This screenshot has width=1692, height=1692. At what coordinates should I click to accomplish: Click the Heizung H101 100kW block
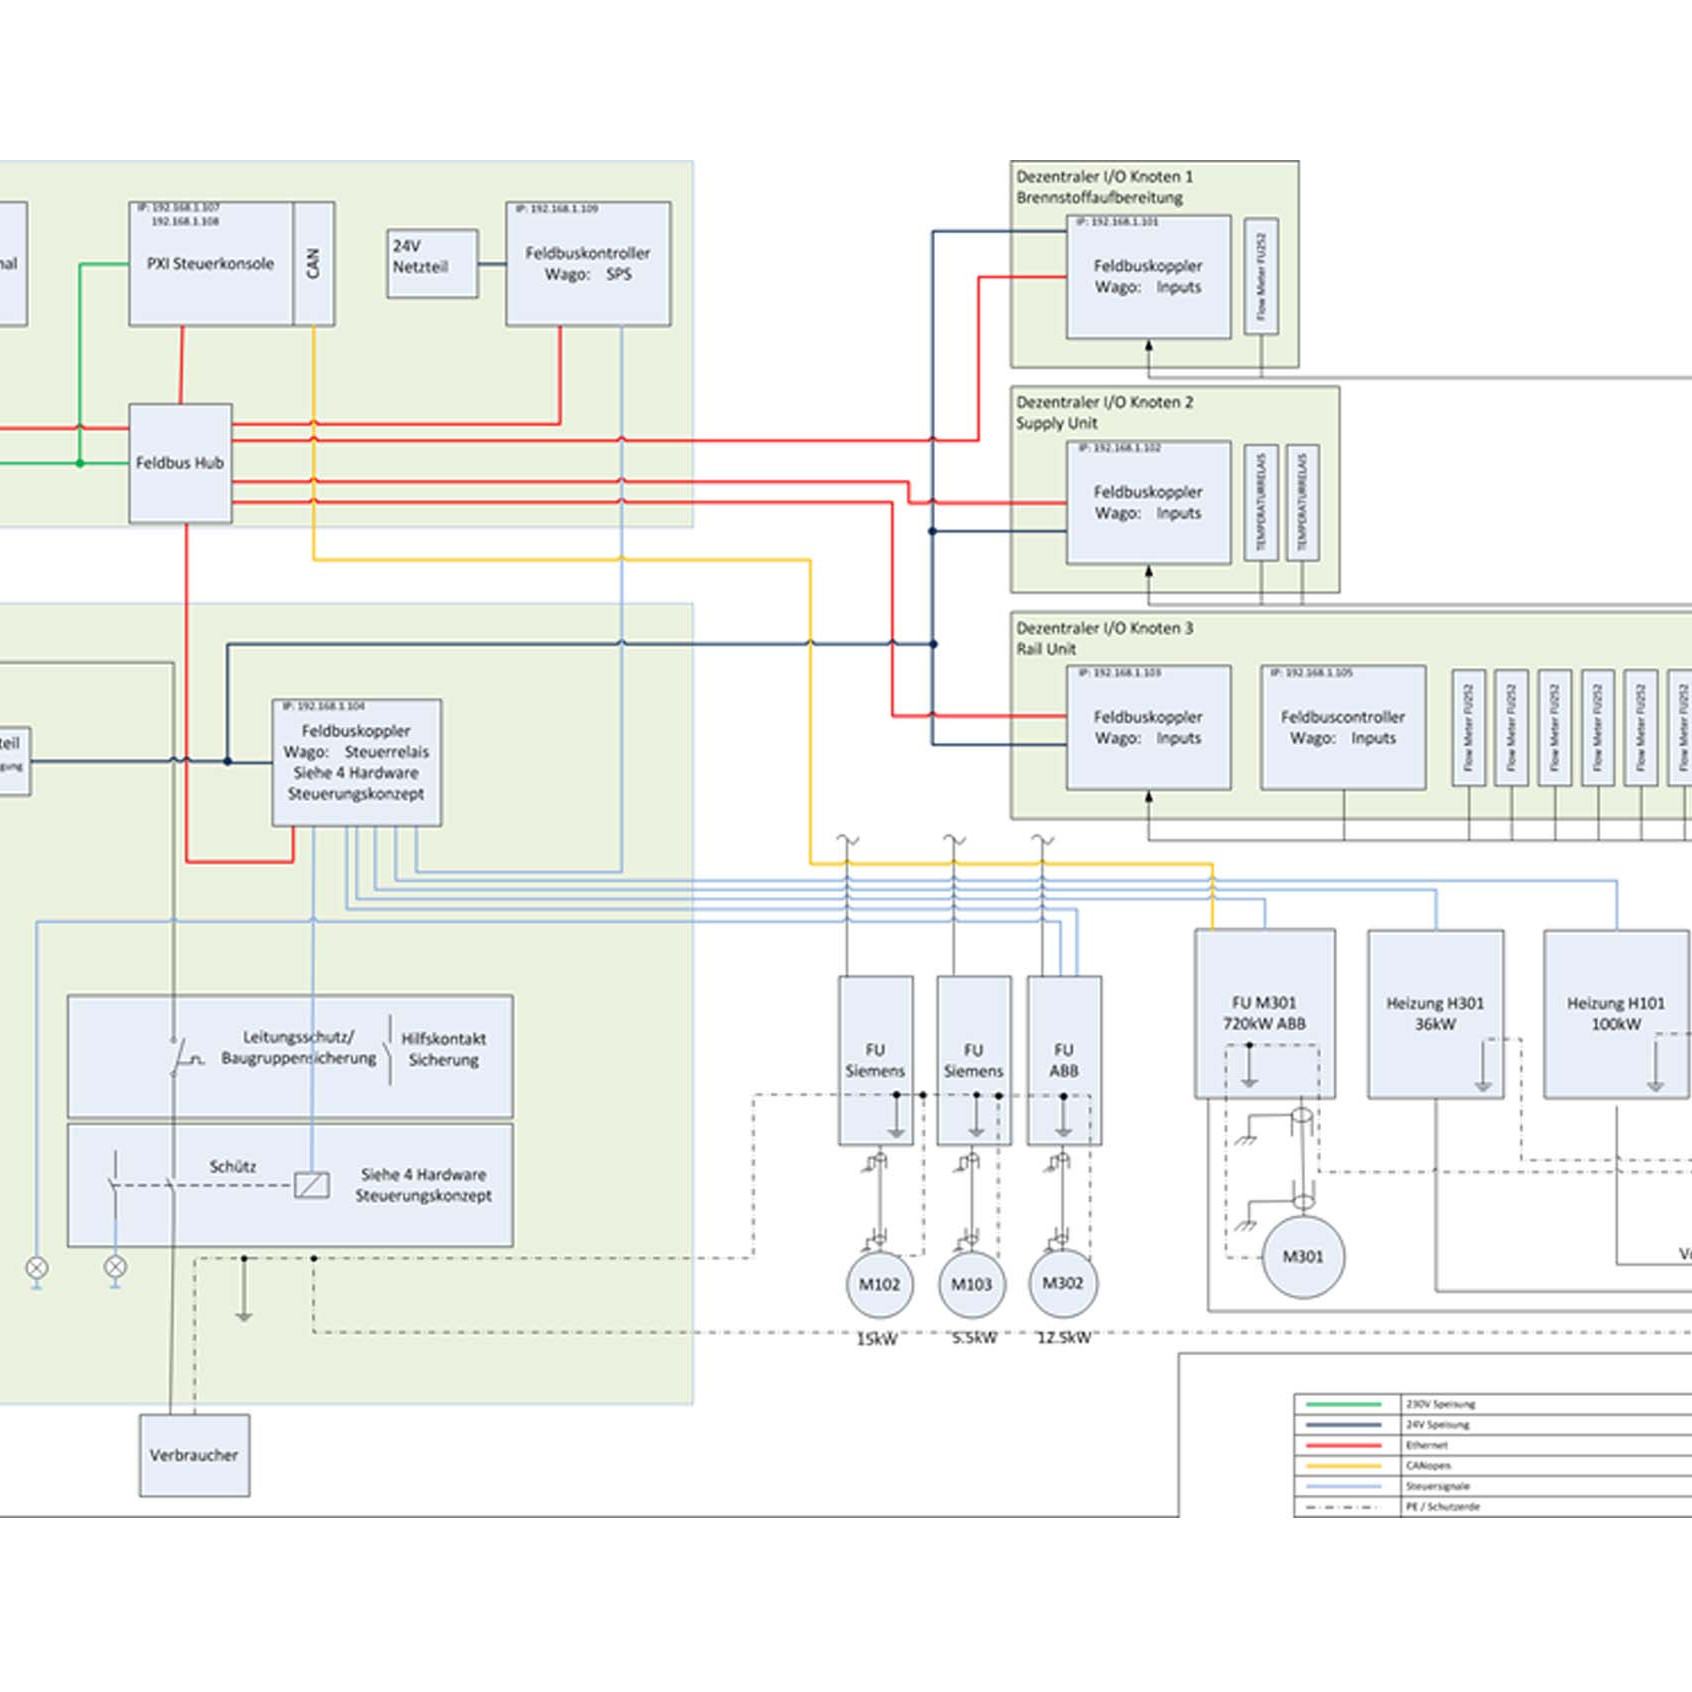pos(1615,1013)
